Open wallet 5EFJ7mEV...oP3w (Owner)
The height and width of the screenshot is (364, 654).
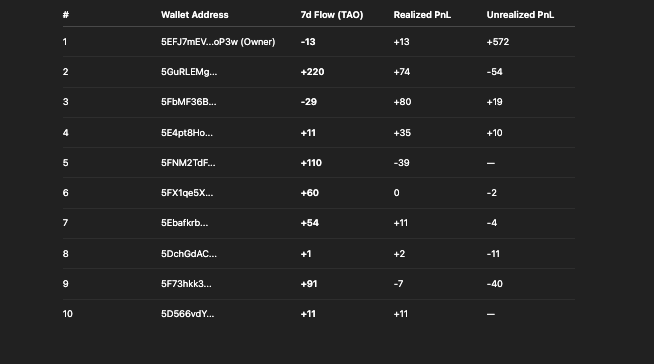point(218,42)
